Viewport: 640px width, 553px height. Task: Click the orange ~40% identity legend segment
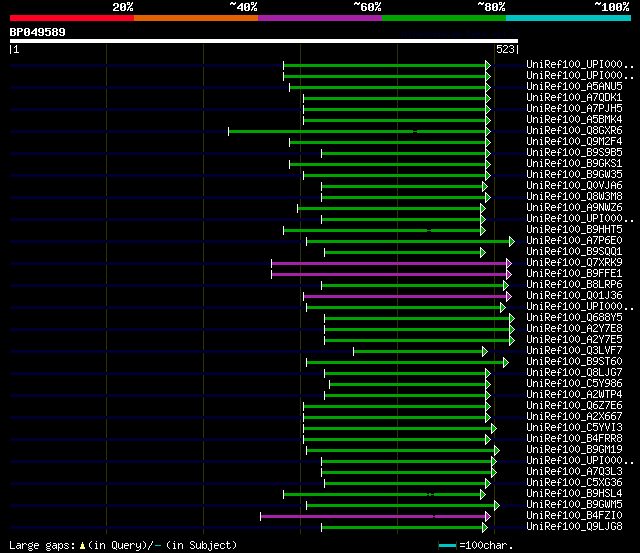pyautogui.click(x=196, y=18)
